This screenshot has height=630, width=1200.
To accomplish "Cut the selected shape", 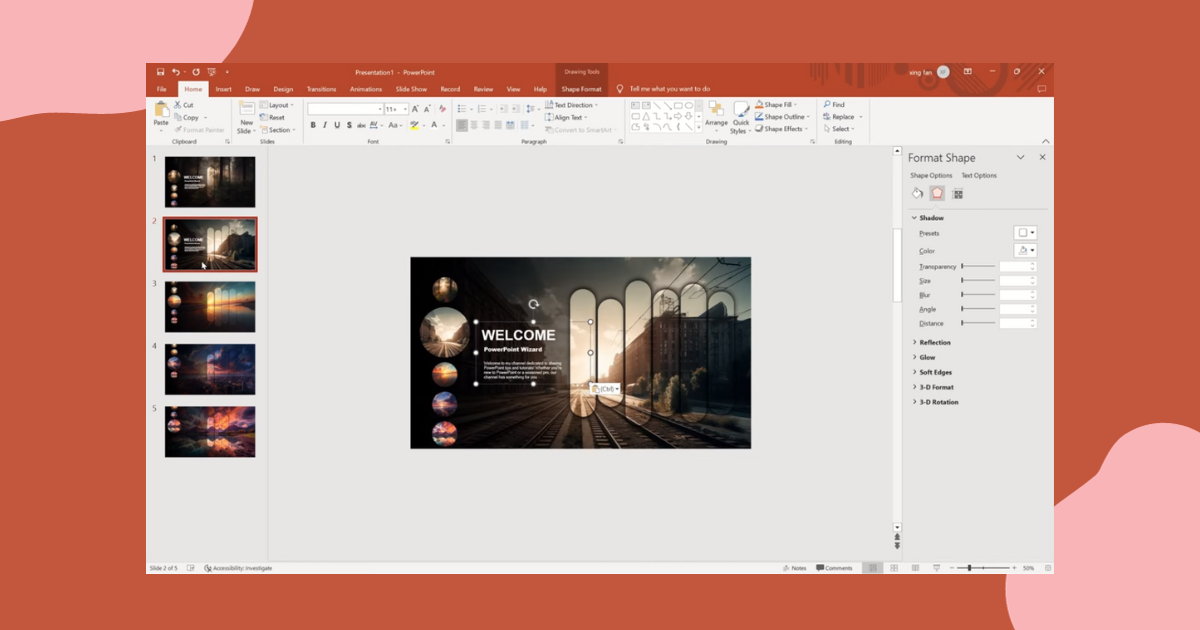I will [x=184, y=105].
